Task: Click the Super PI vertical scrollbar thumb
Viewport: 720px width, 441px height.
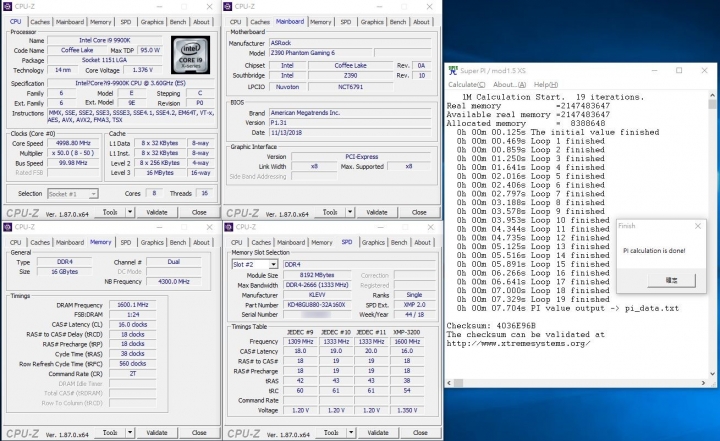Action: click(712, 104)
